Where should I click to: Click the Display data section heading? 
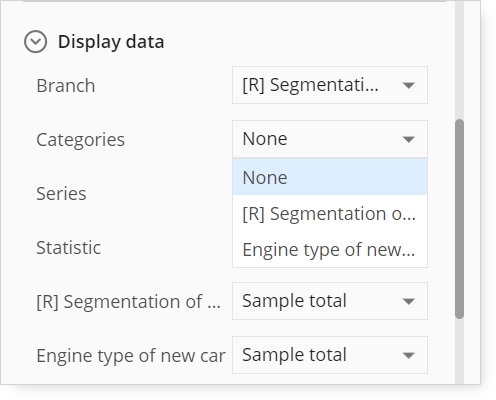(111, 42)
